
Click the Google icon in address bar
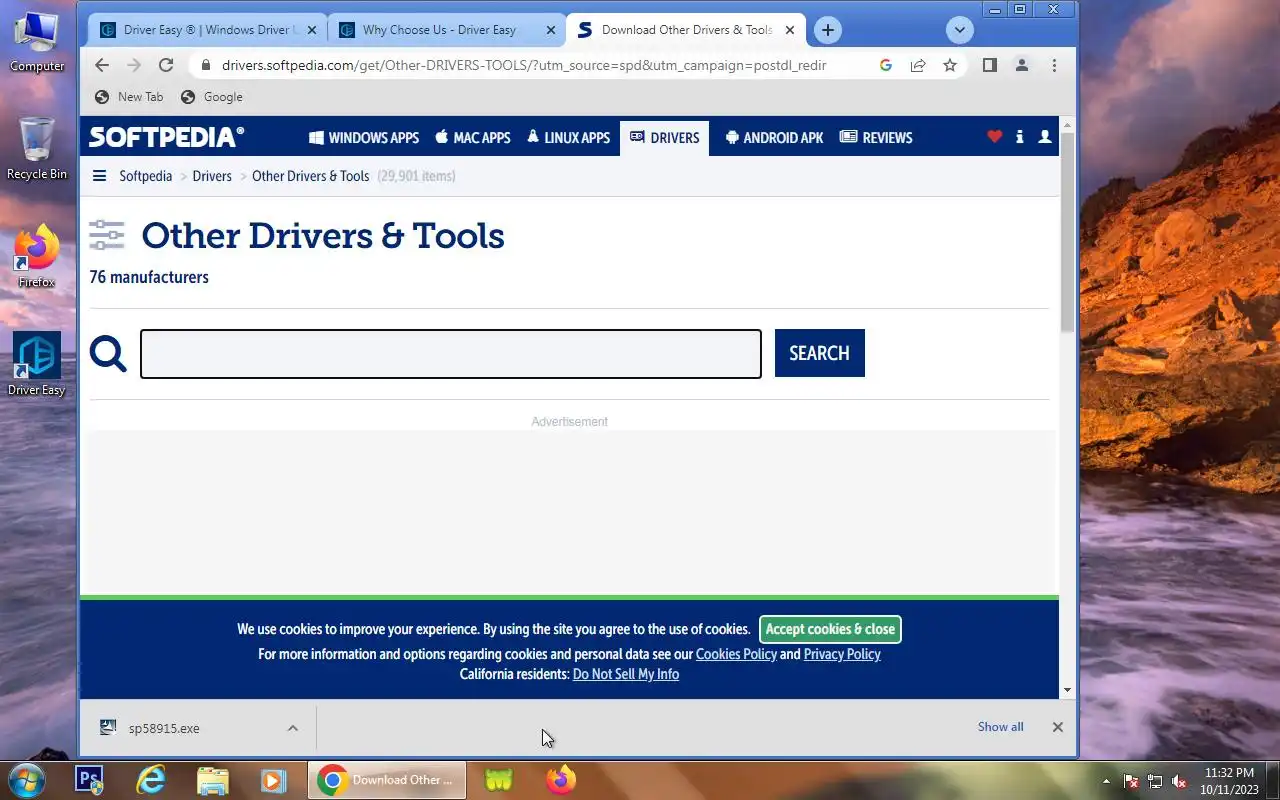885,65
